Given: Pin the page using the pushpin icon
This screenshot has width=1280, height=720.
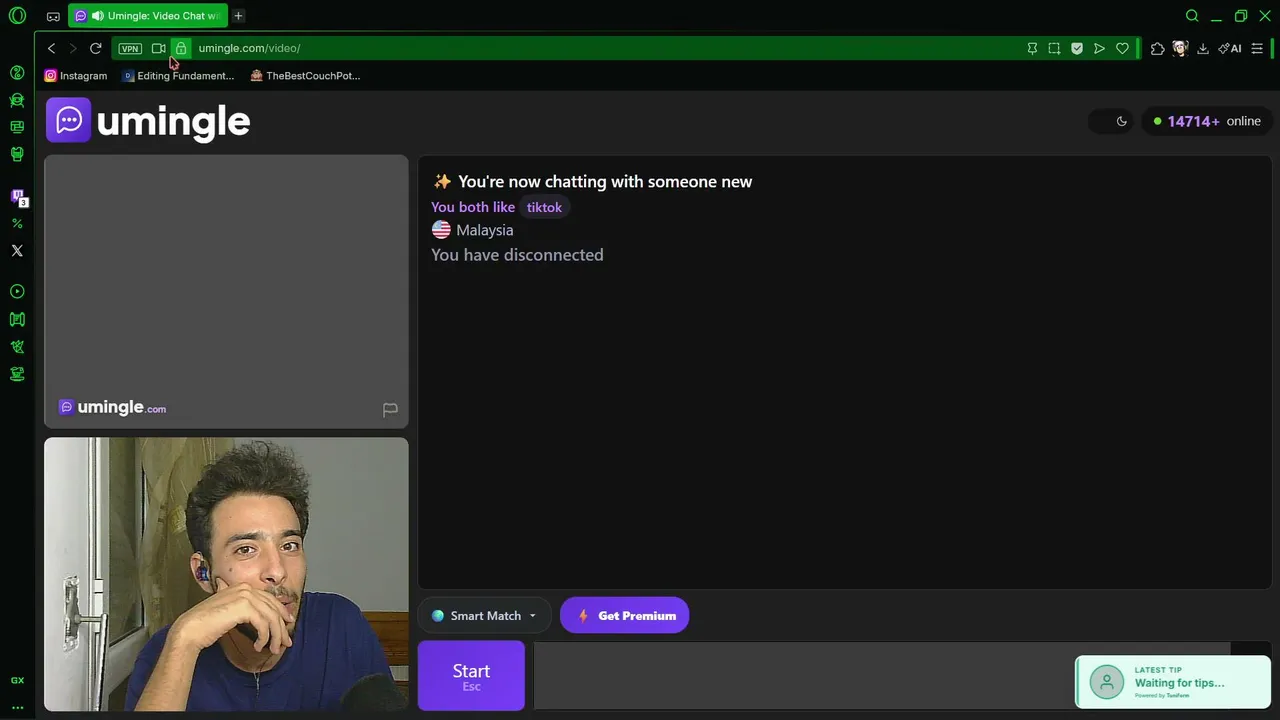Looking at the screenshot, I should pos(1032,48).
